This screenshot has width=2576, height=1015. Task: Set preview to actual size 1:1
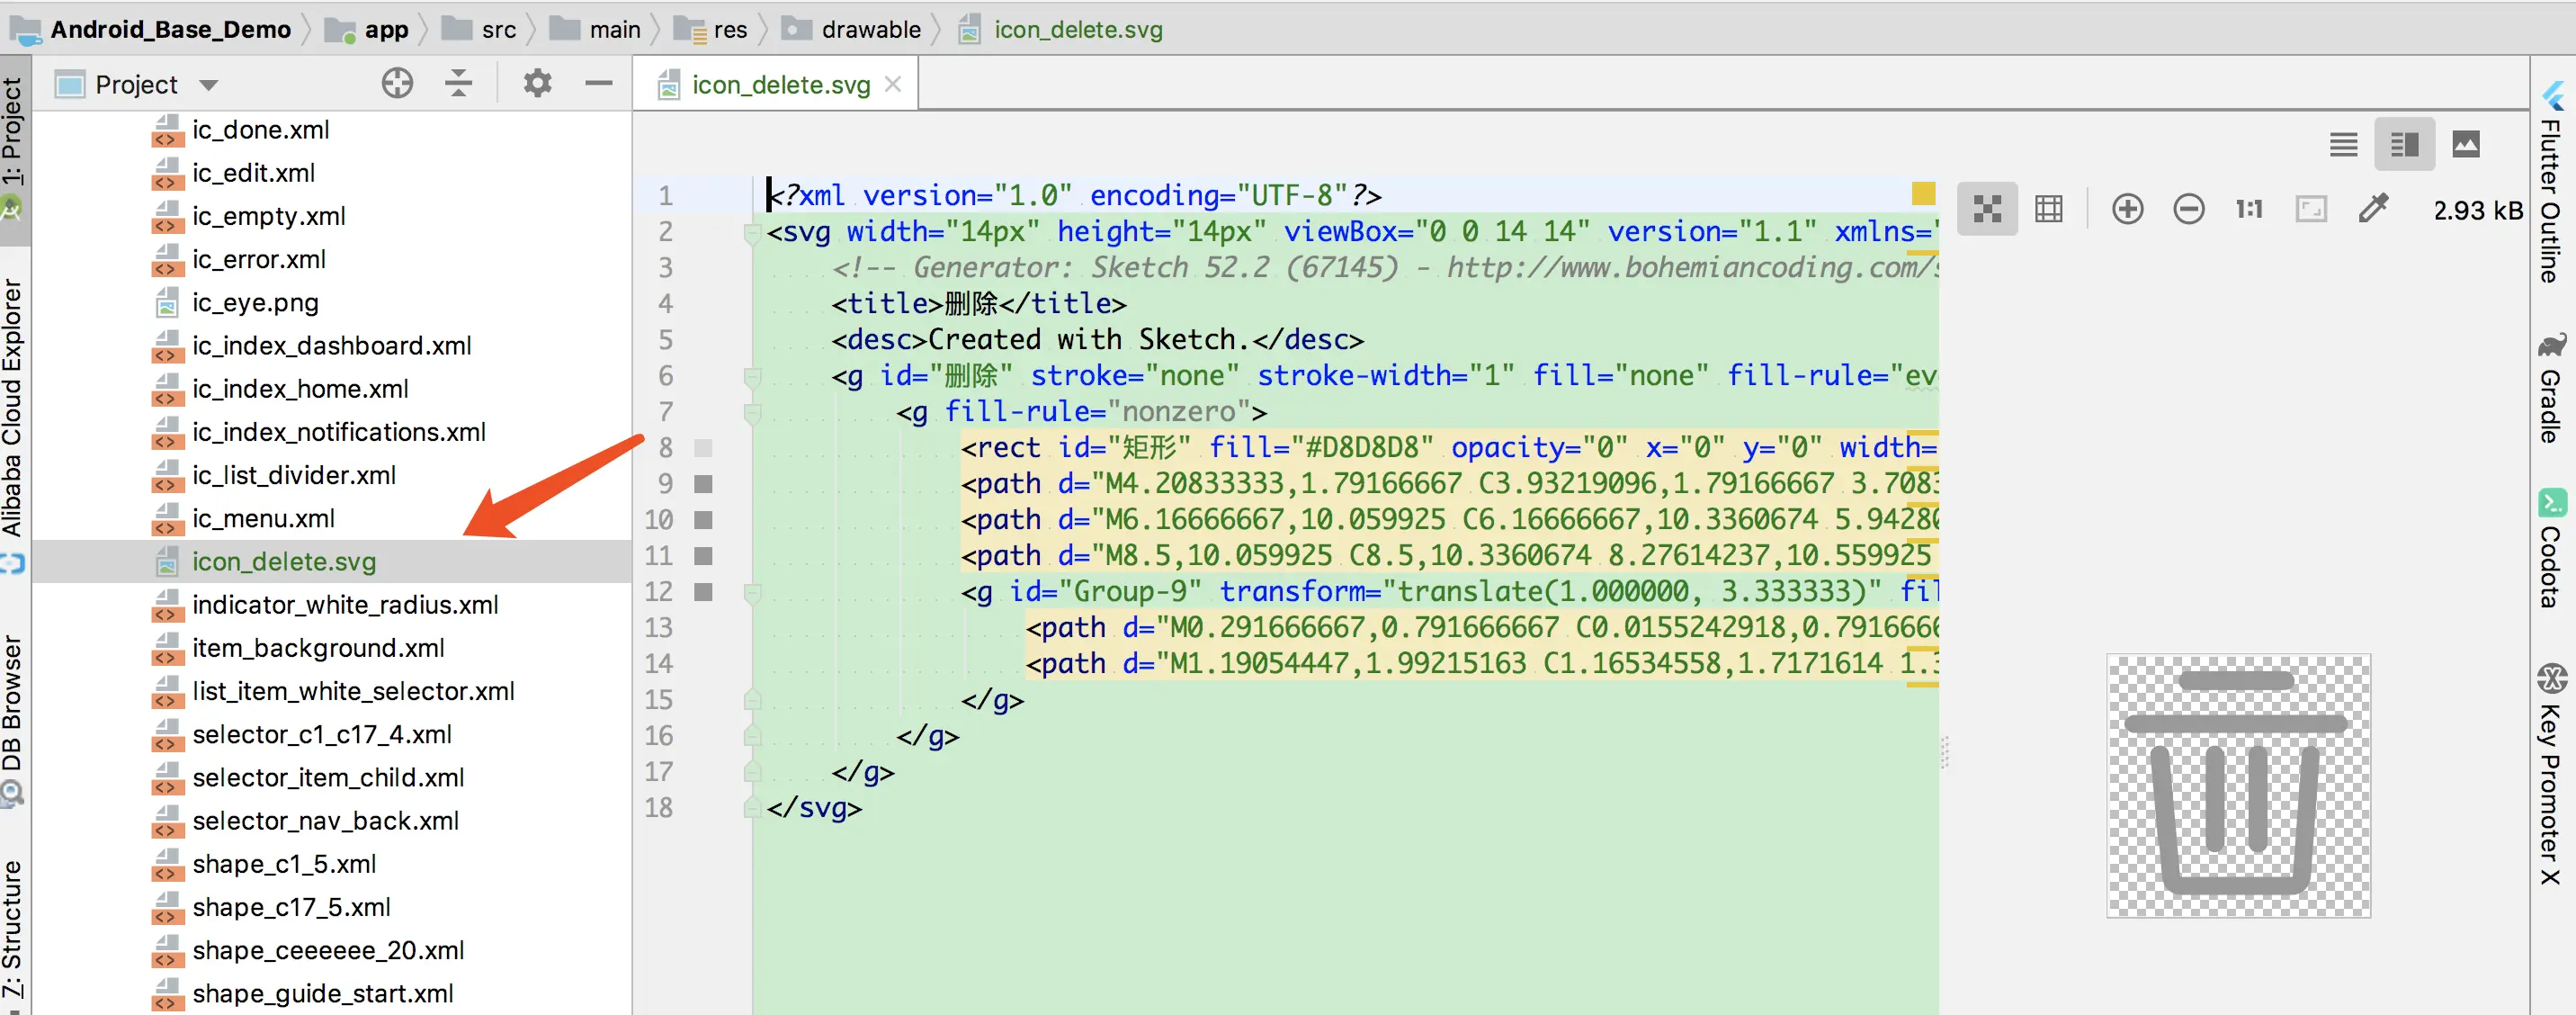(2249, 209)
